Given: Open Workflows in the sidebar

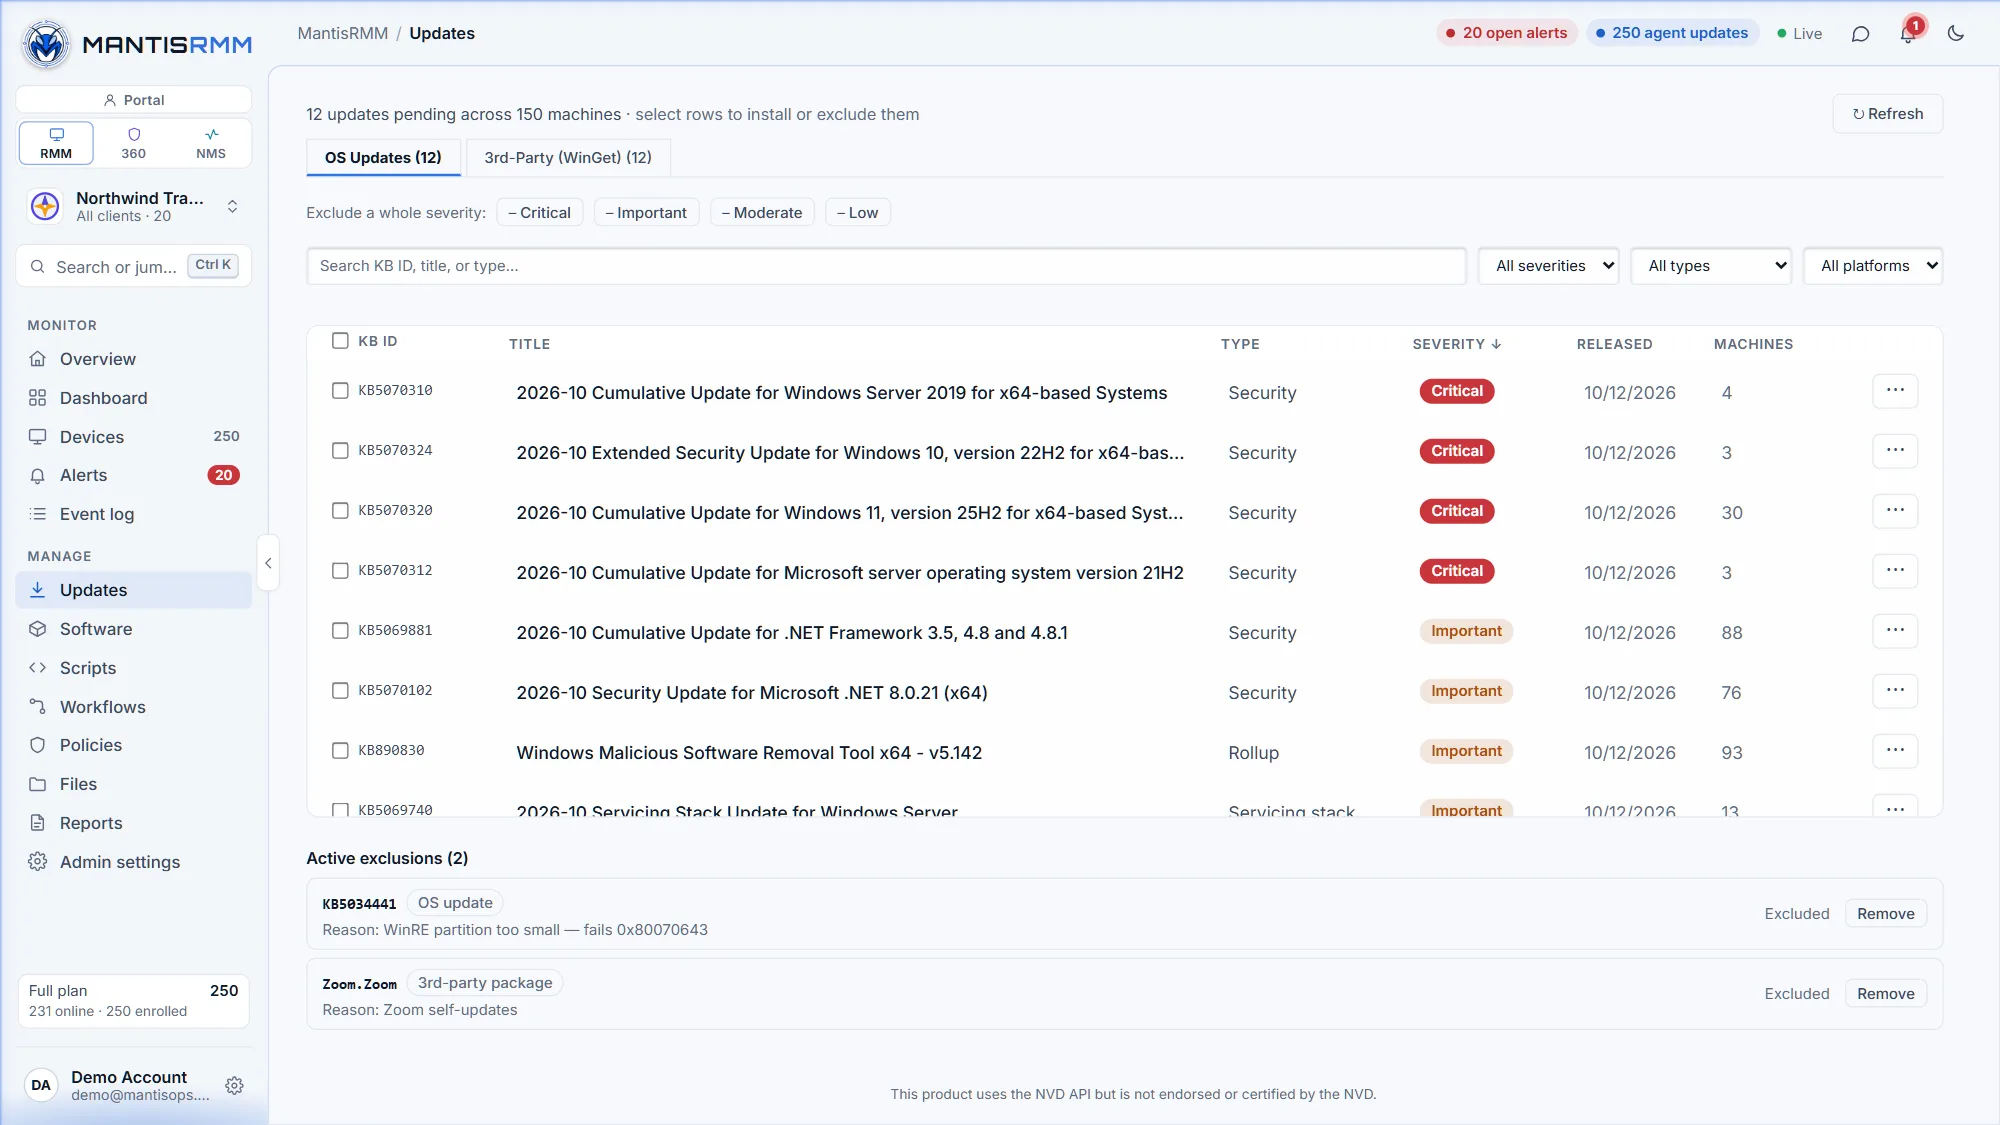Looking at the screenshot, I should tap(134, 707).
